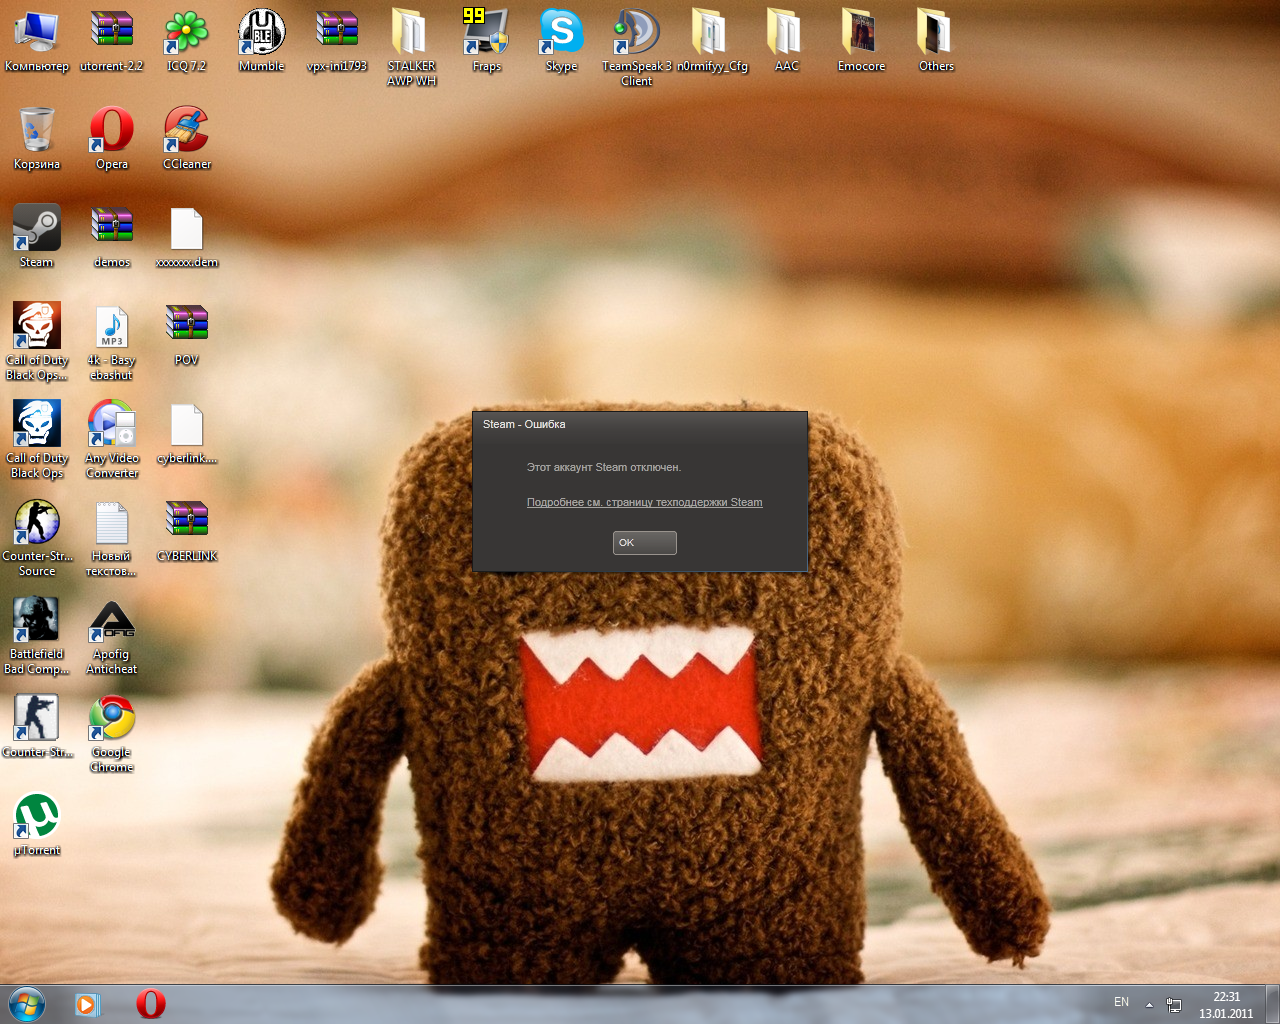Screen dimensions: 1280x1024
Task: Select the Emocore folder
Action: (x=862, y=41)
